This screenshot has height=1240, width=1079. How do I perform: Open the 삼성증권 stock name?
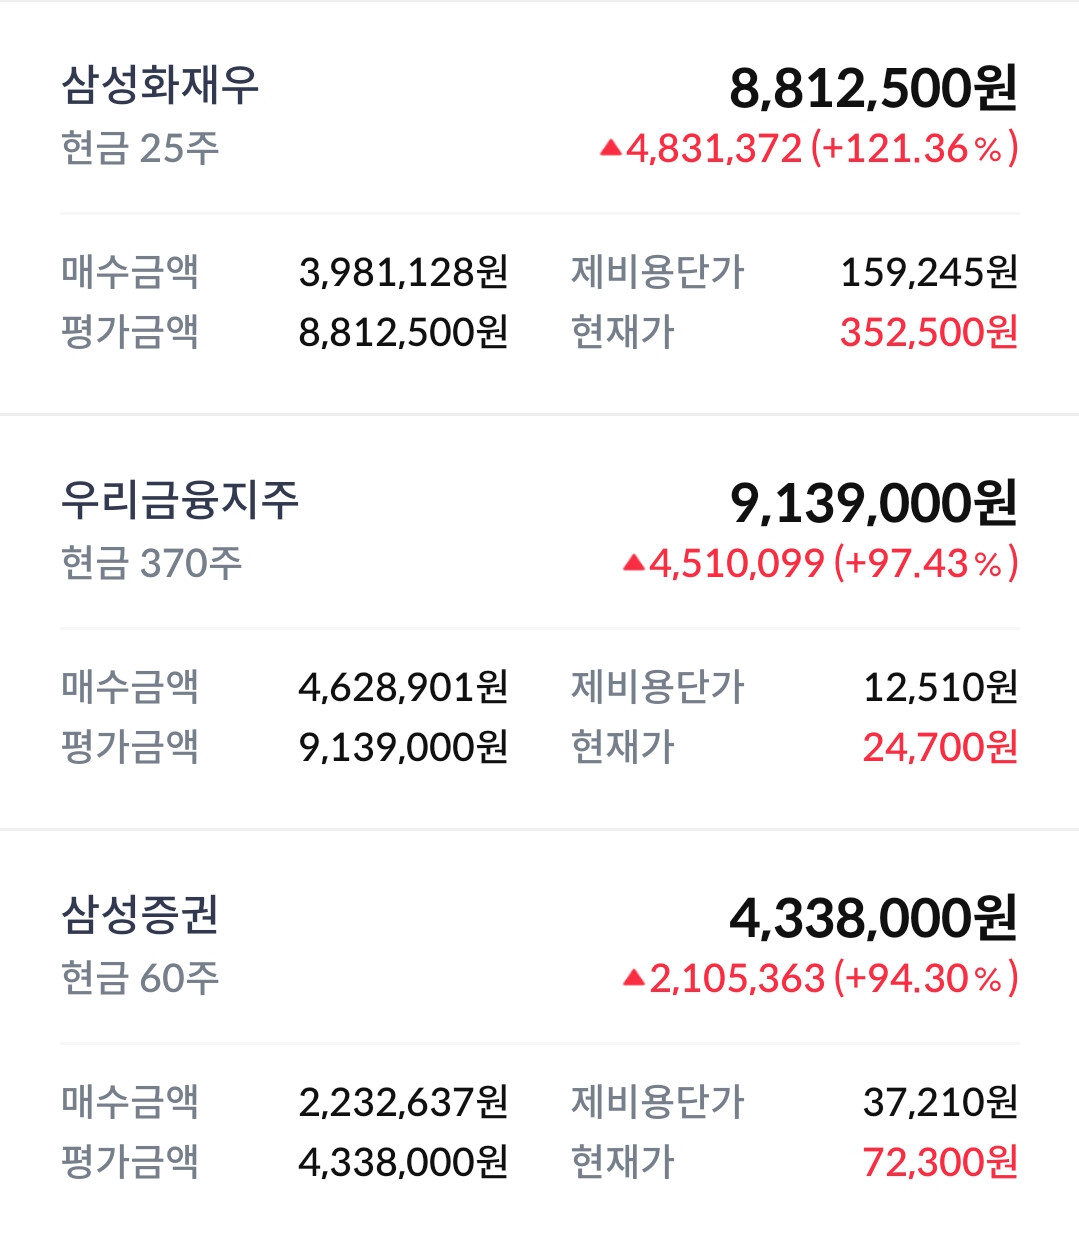[x=140, y=914]
